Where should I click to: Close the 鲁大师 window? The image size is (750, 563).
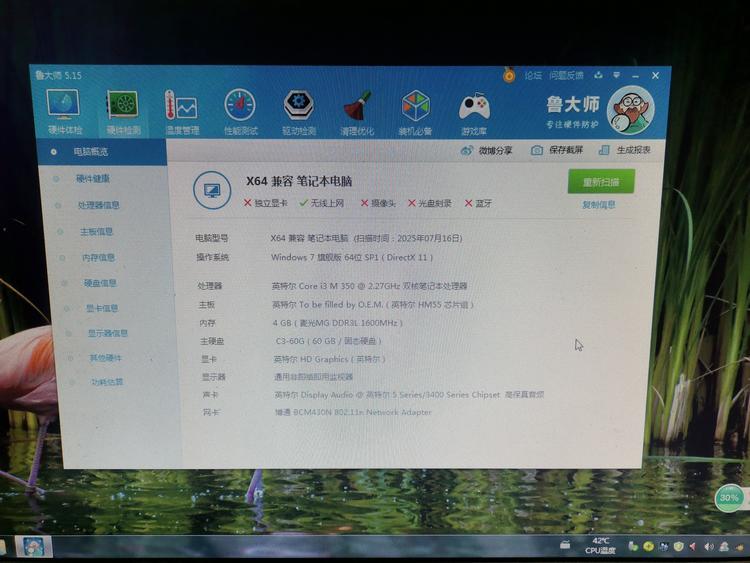click(656, 76)
